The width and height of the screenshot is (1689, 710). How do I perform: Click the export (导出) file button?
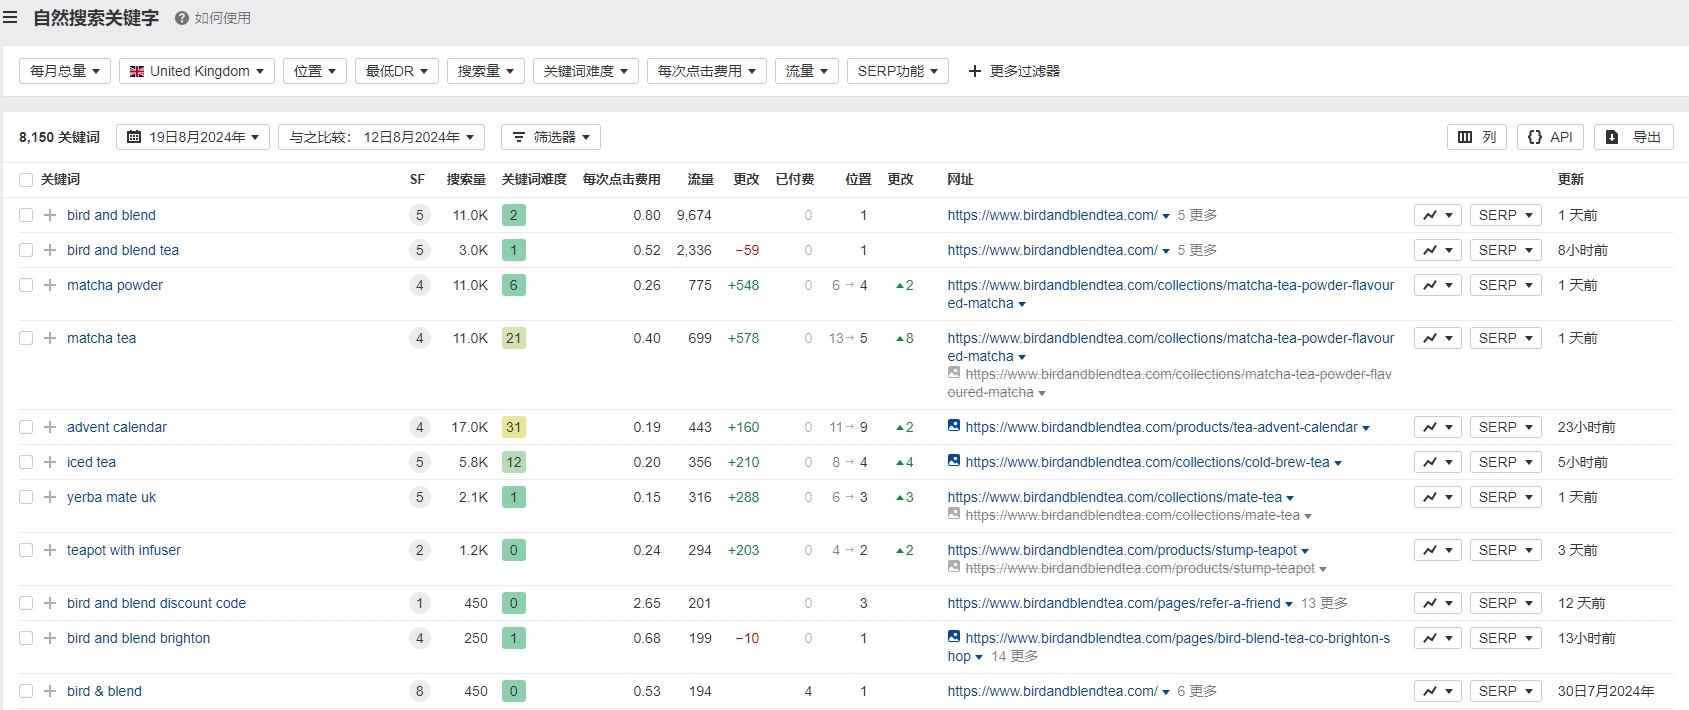1633,137
